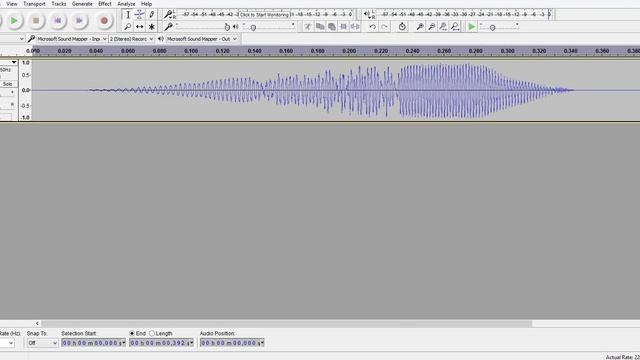Screen dimensions: 640x360
Task: Select the End radio button
Action: [132, 333]
